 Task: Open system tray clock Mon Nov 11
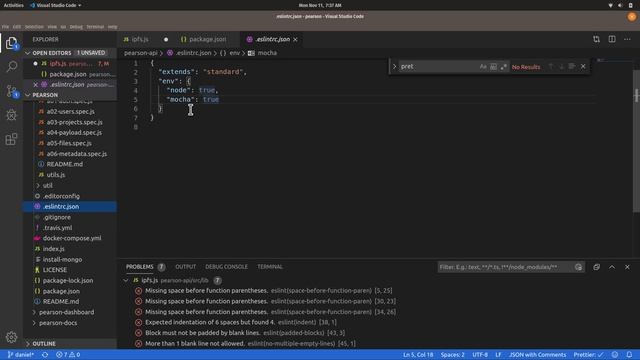[320, 5]
